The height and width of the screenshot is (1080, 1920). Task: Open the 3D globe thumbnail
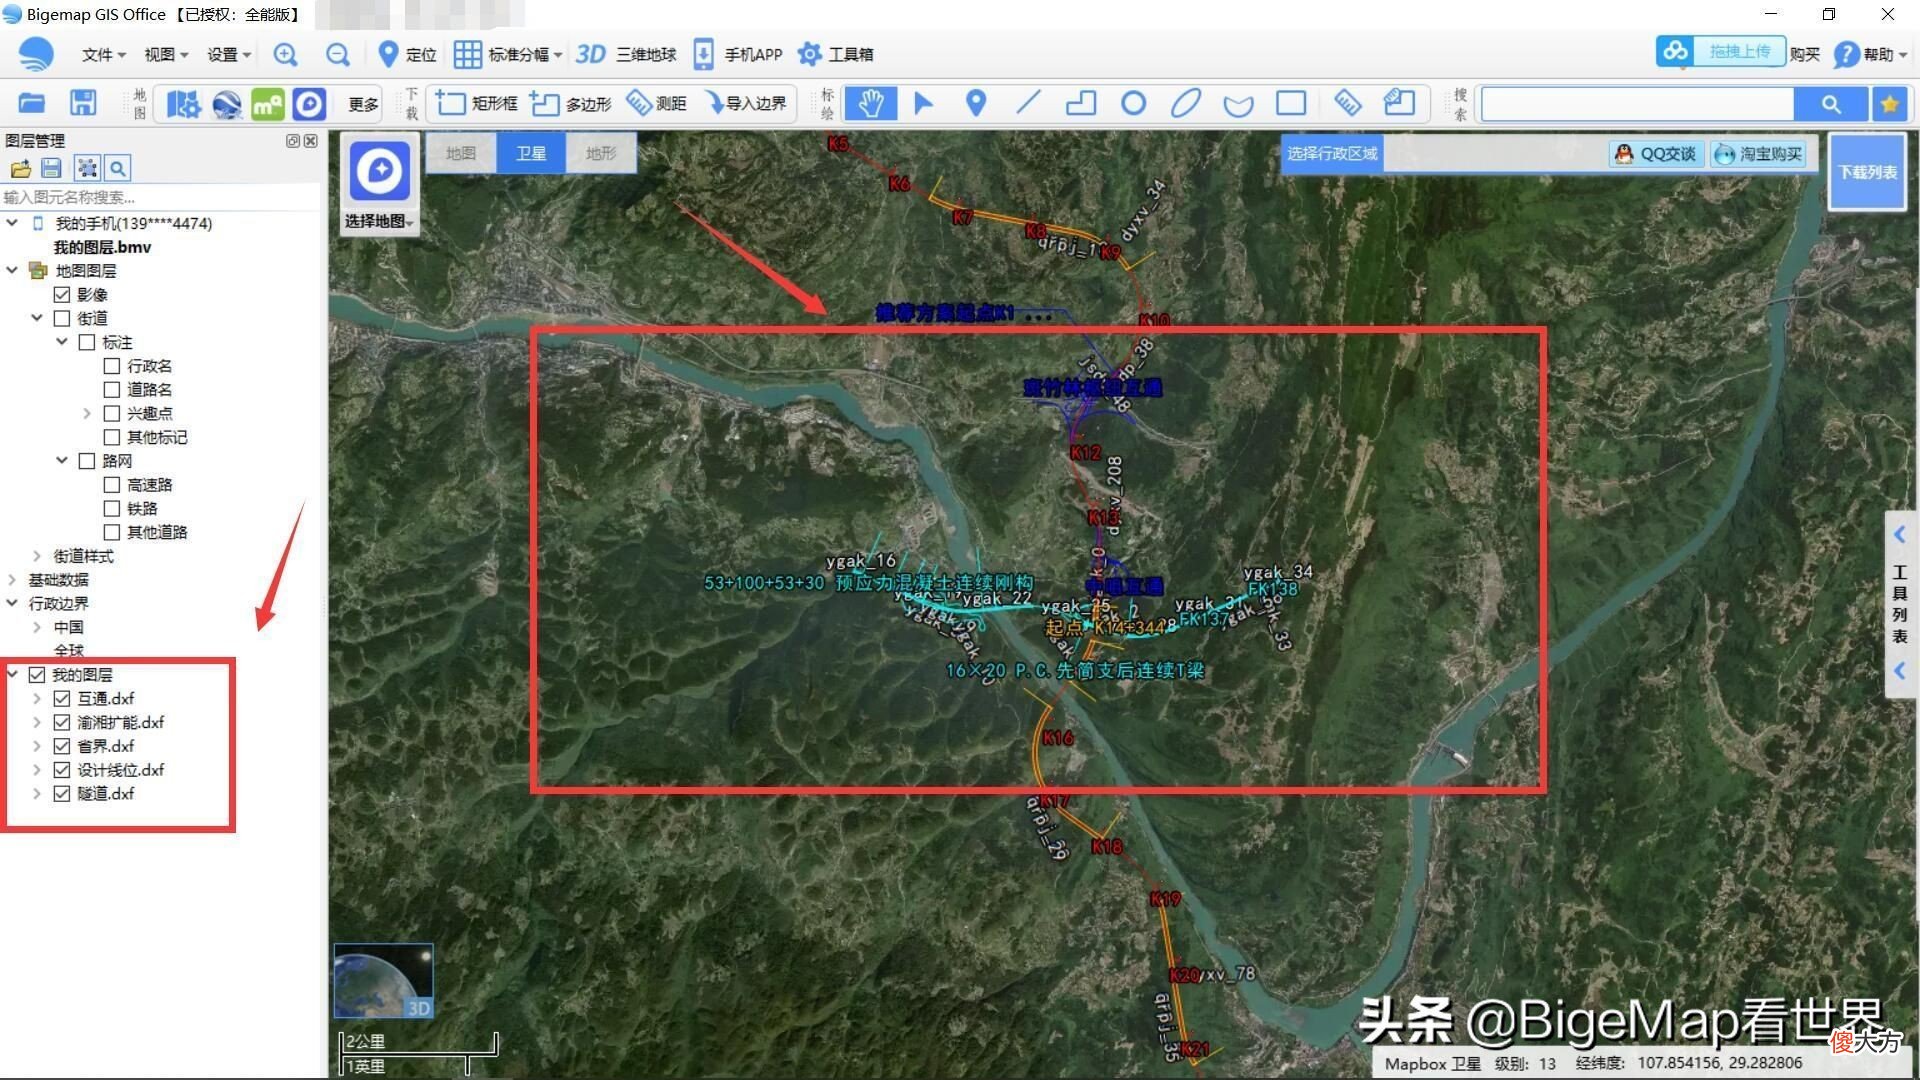[383, 980]
